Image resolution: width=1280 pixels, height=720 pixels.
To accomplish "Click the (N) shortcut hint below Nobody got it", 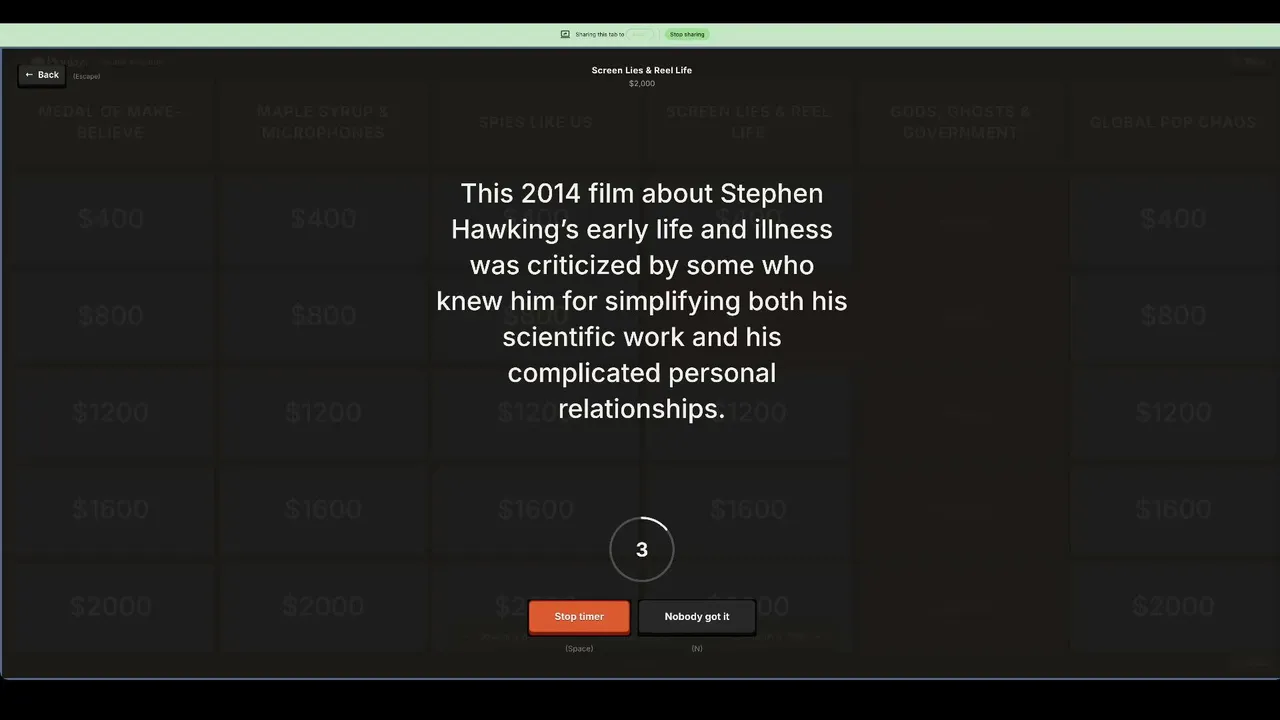I will pyautogui.click(x=697, y=649).
